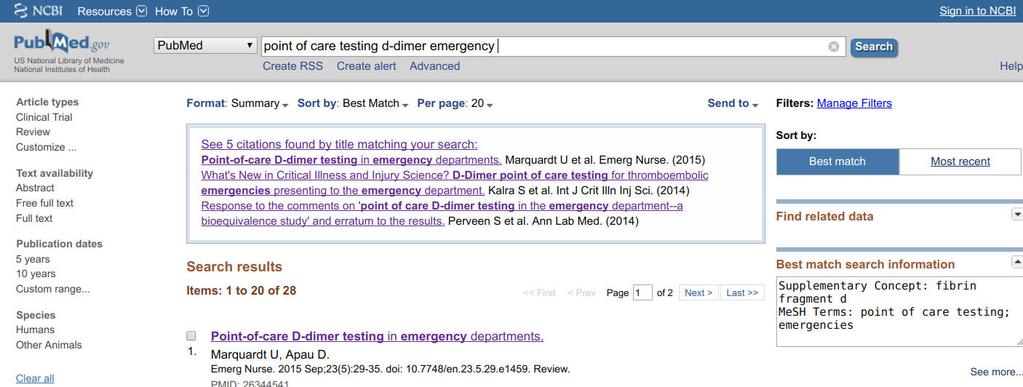Viewport: 1023px width, 387px height.
Task: Click the Search button
Action: click(874, 47)
